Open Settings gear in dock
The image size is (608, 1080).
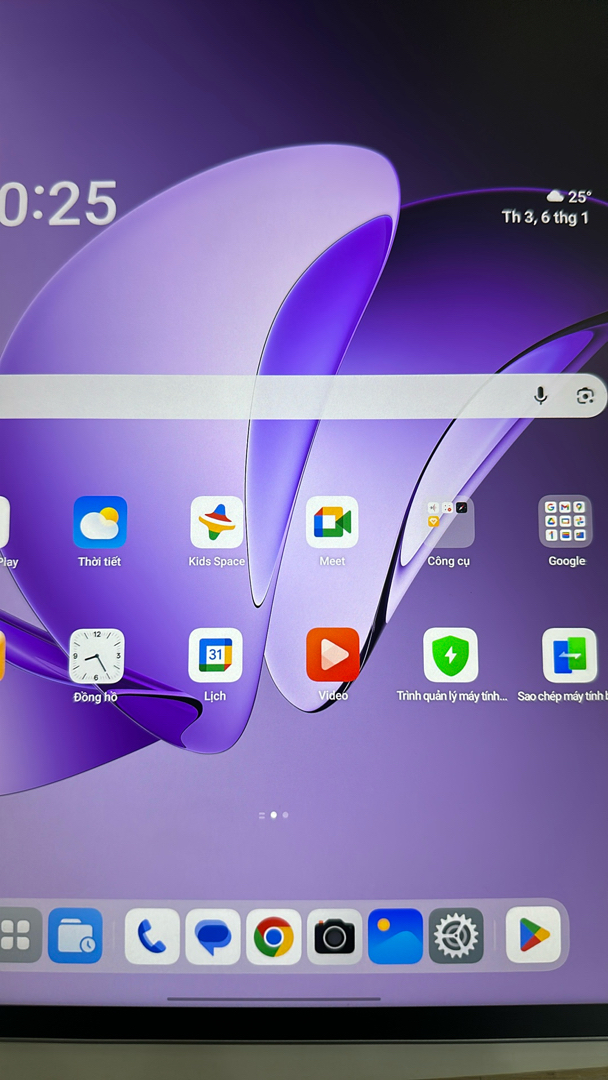456,937
